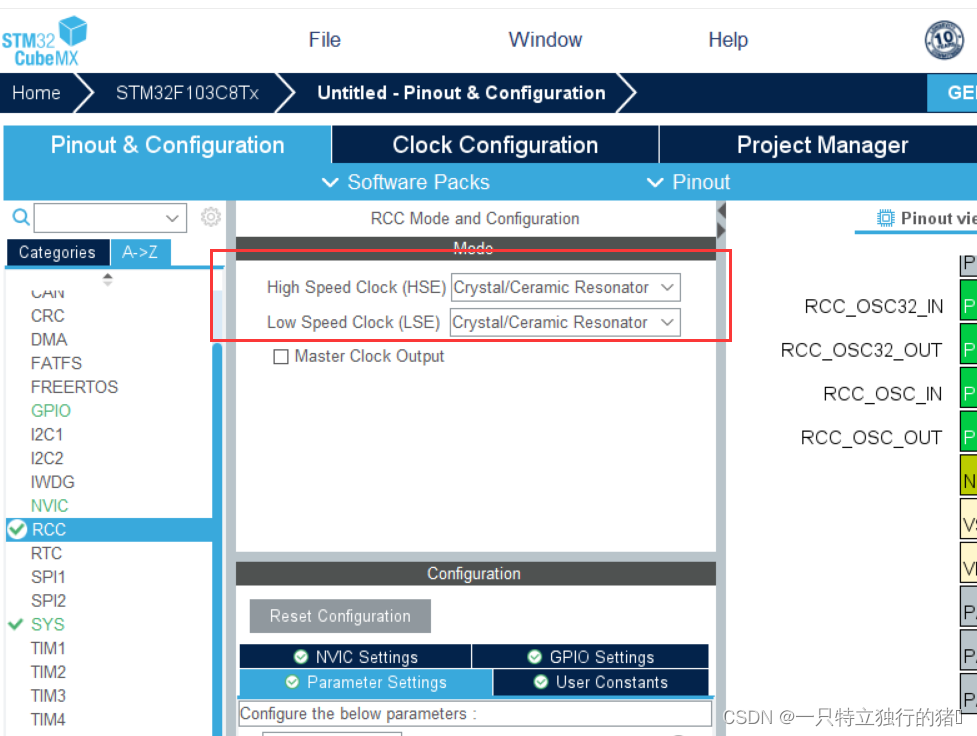The image size is (977, 736).
Task: Expand the Software Packs menu
Action: [x=406, y=182]
